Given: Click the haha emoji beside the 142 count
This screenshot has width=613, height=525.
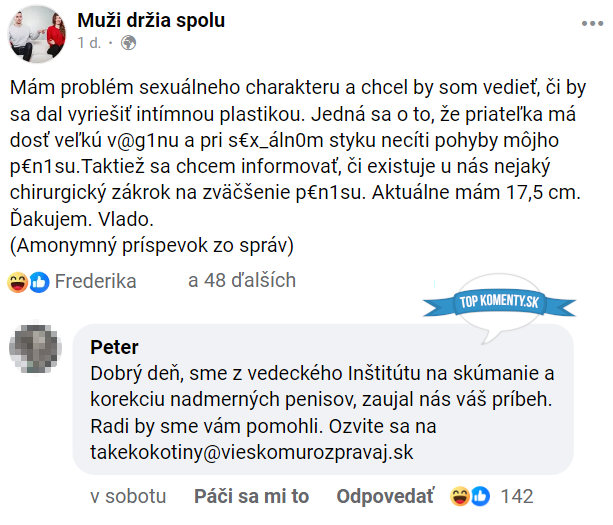Looking at the screenshot, I should [461, 496].
